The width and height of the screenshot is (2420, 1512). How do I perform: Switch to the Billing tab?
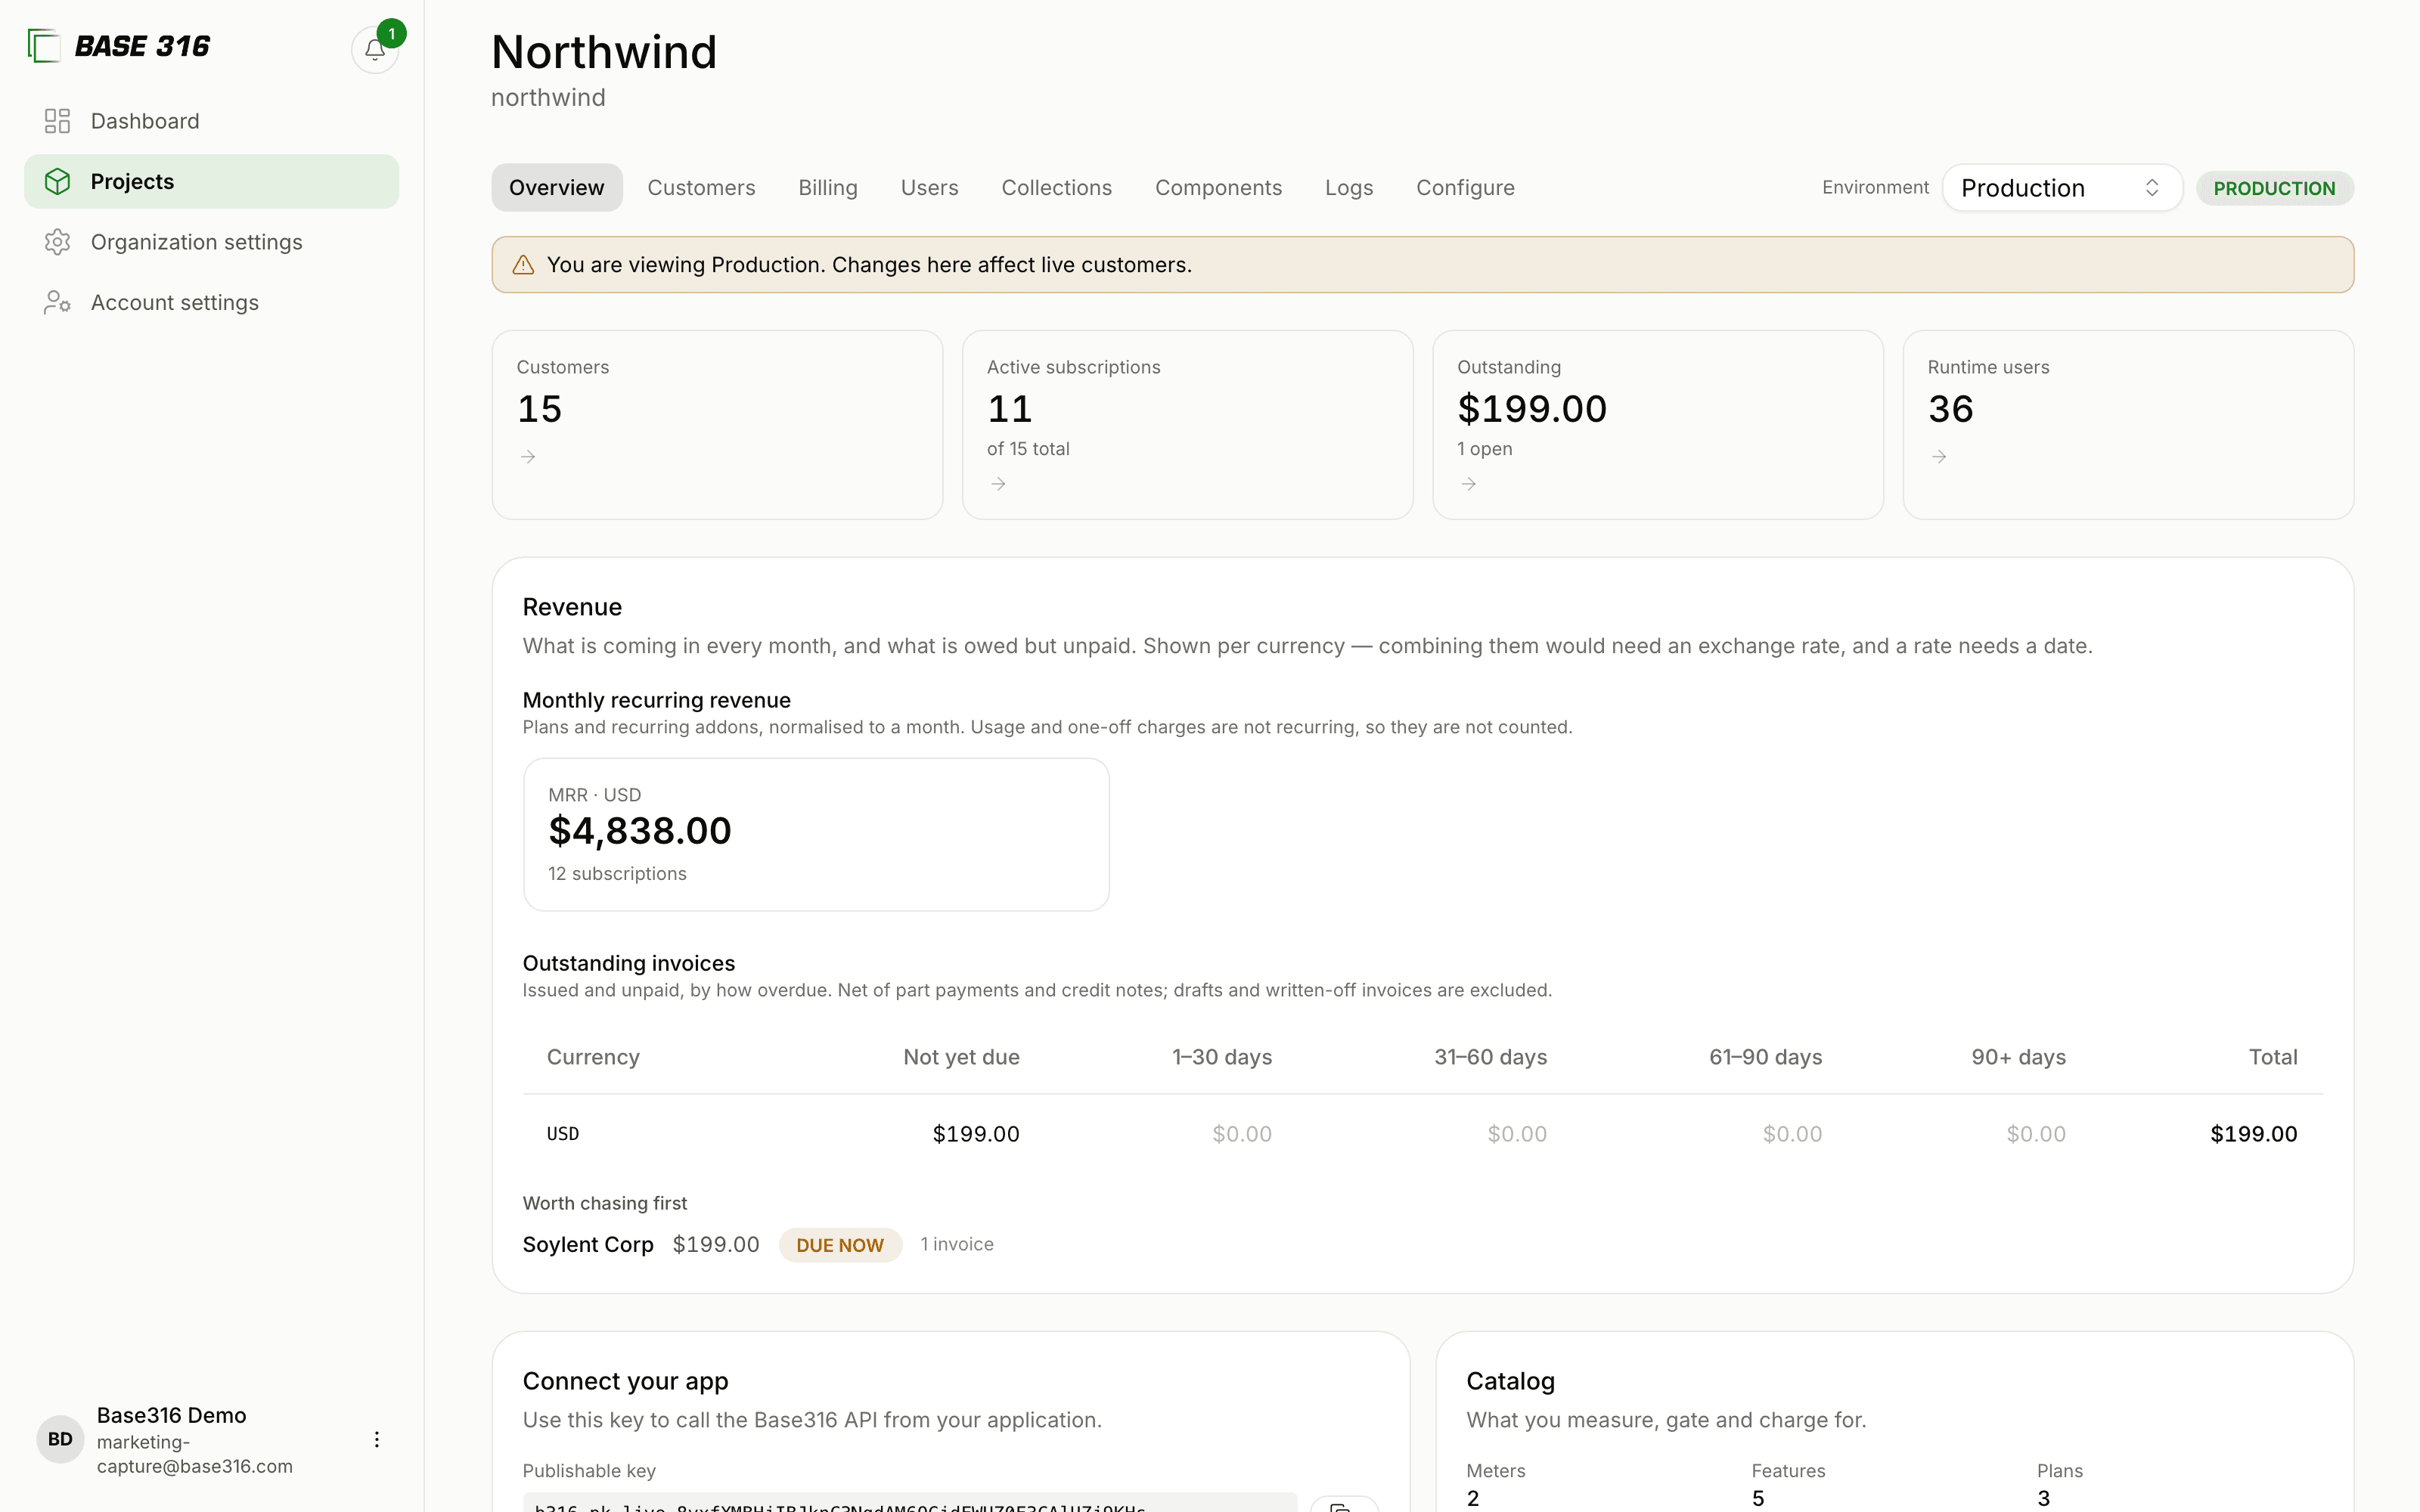point(828,188)
